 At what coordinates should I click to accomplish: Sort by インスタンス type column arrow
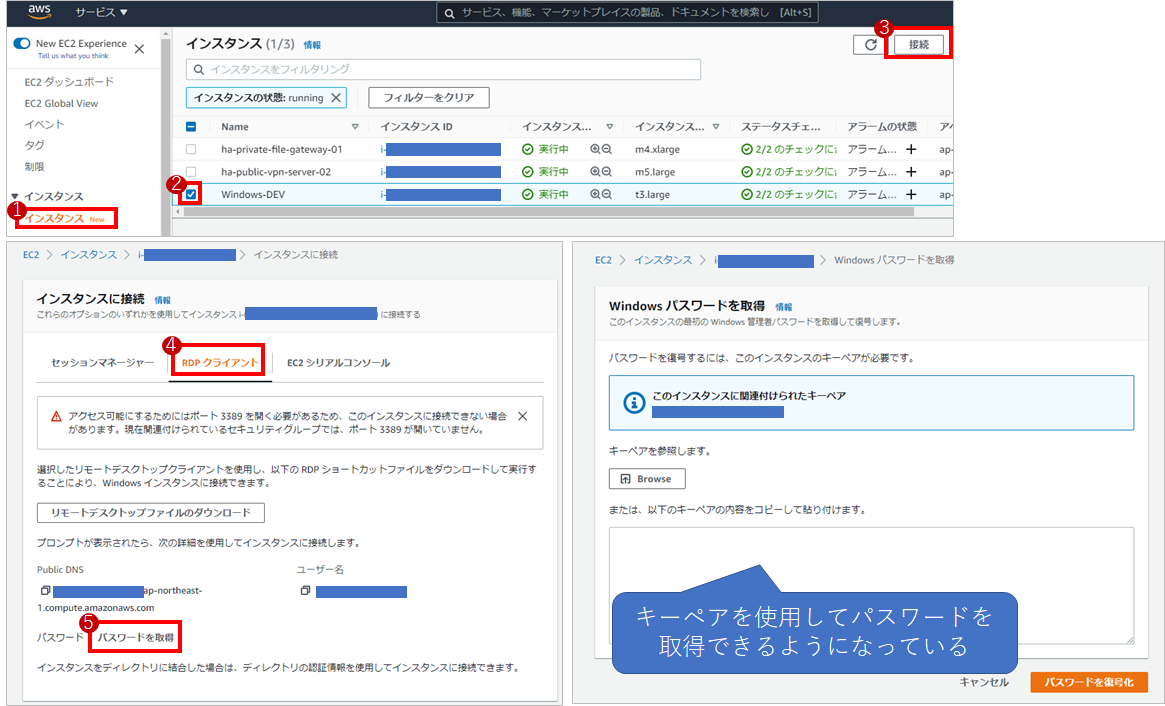tap(715, 127)
